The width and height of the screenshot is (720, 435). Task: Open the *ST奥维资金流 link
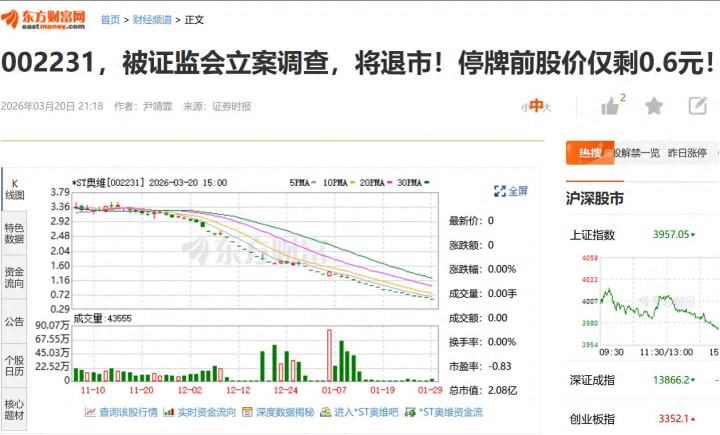tap(450, 412)
